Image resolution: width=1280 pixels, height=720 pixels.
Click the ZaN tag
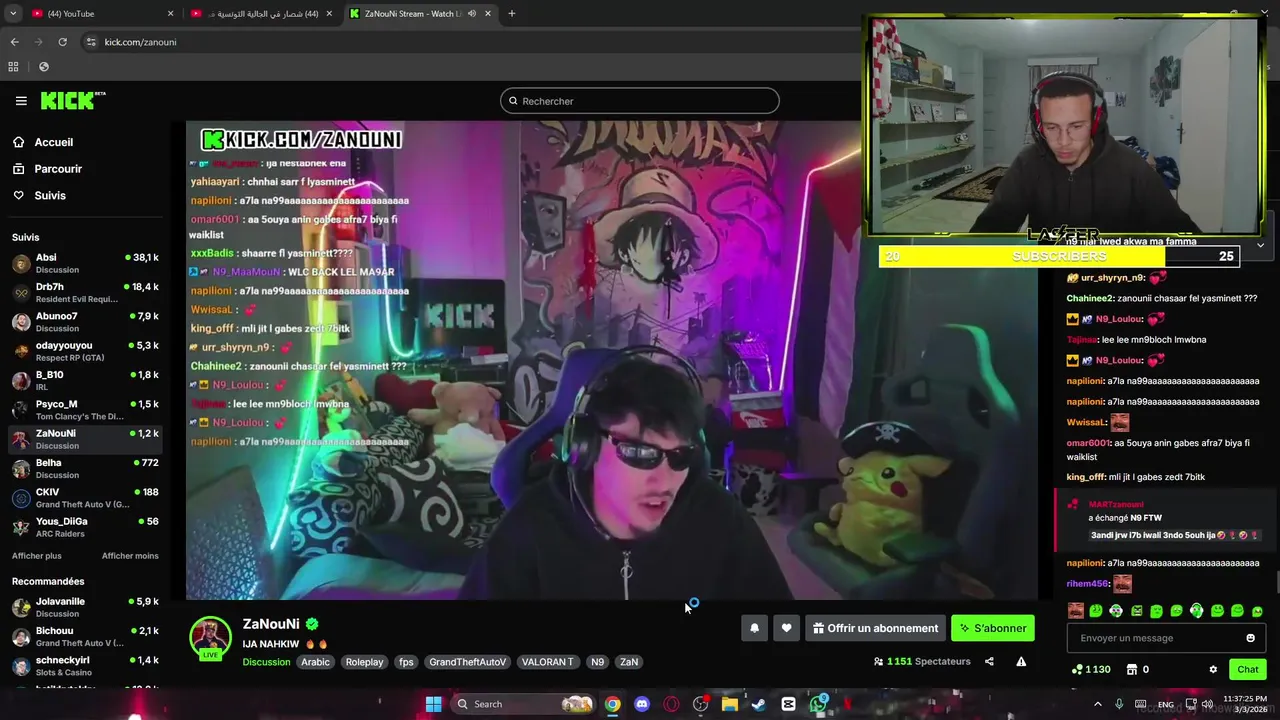point(629,662)
